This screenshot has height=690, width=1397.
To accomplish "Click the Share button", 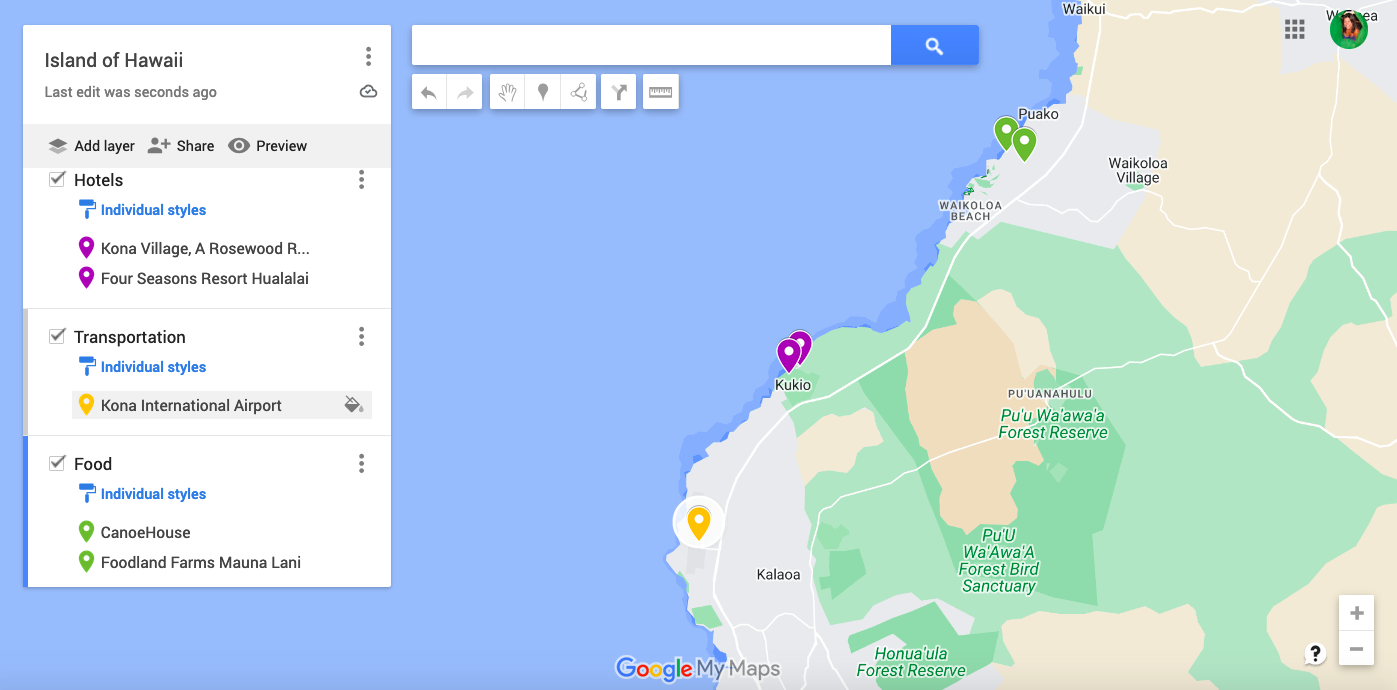I will (181, 145).
